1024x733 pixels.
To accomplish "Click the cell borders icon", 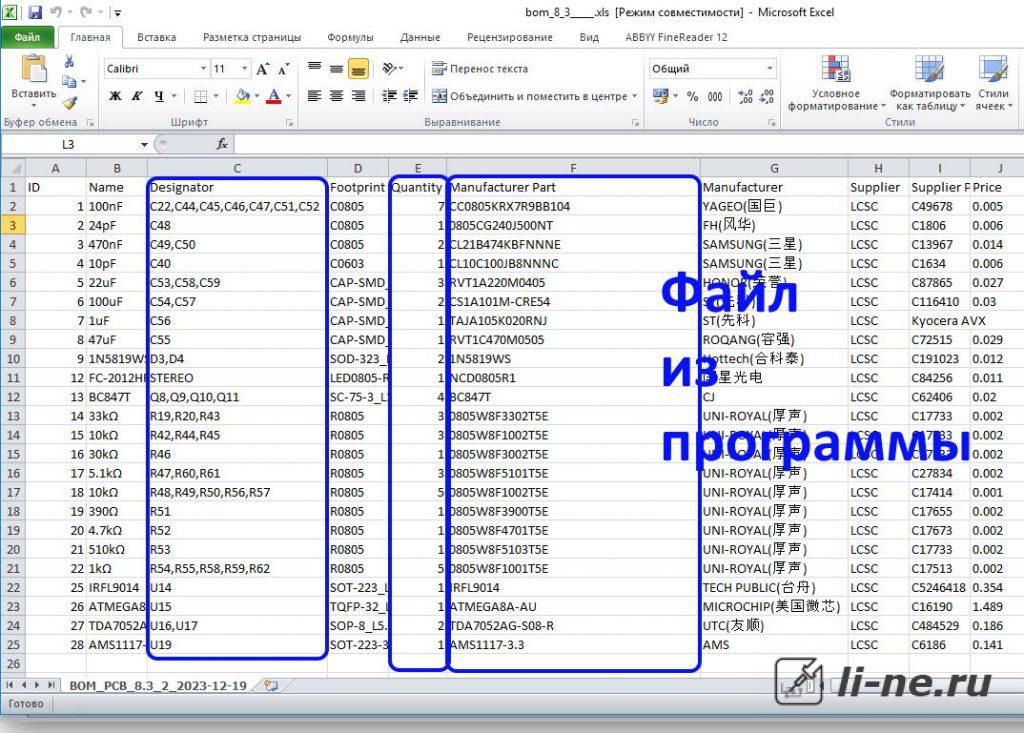I will point(200,96).
